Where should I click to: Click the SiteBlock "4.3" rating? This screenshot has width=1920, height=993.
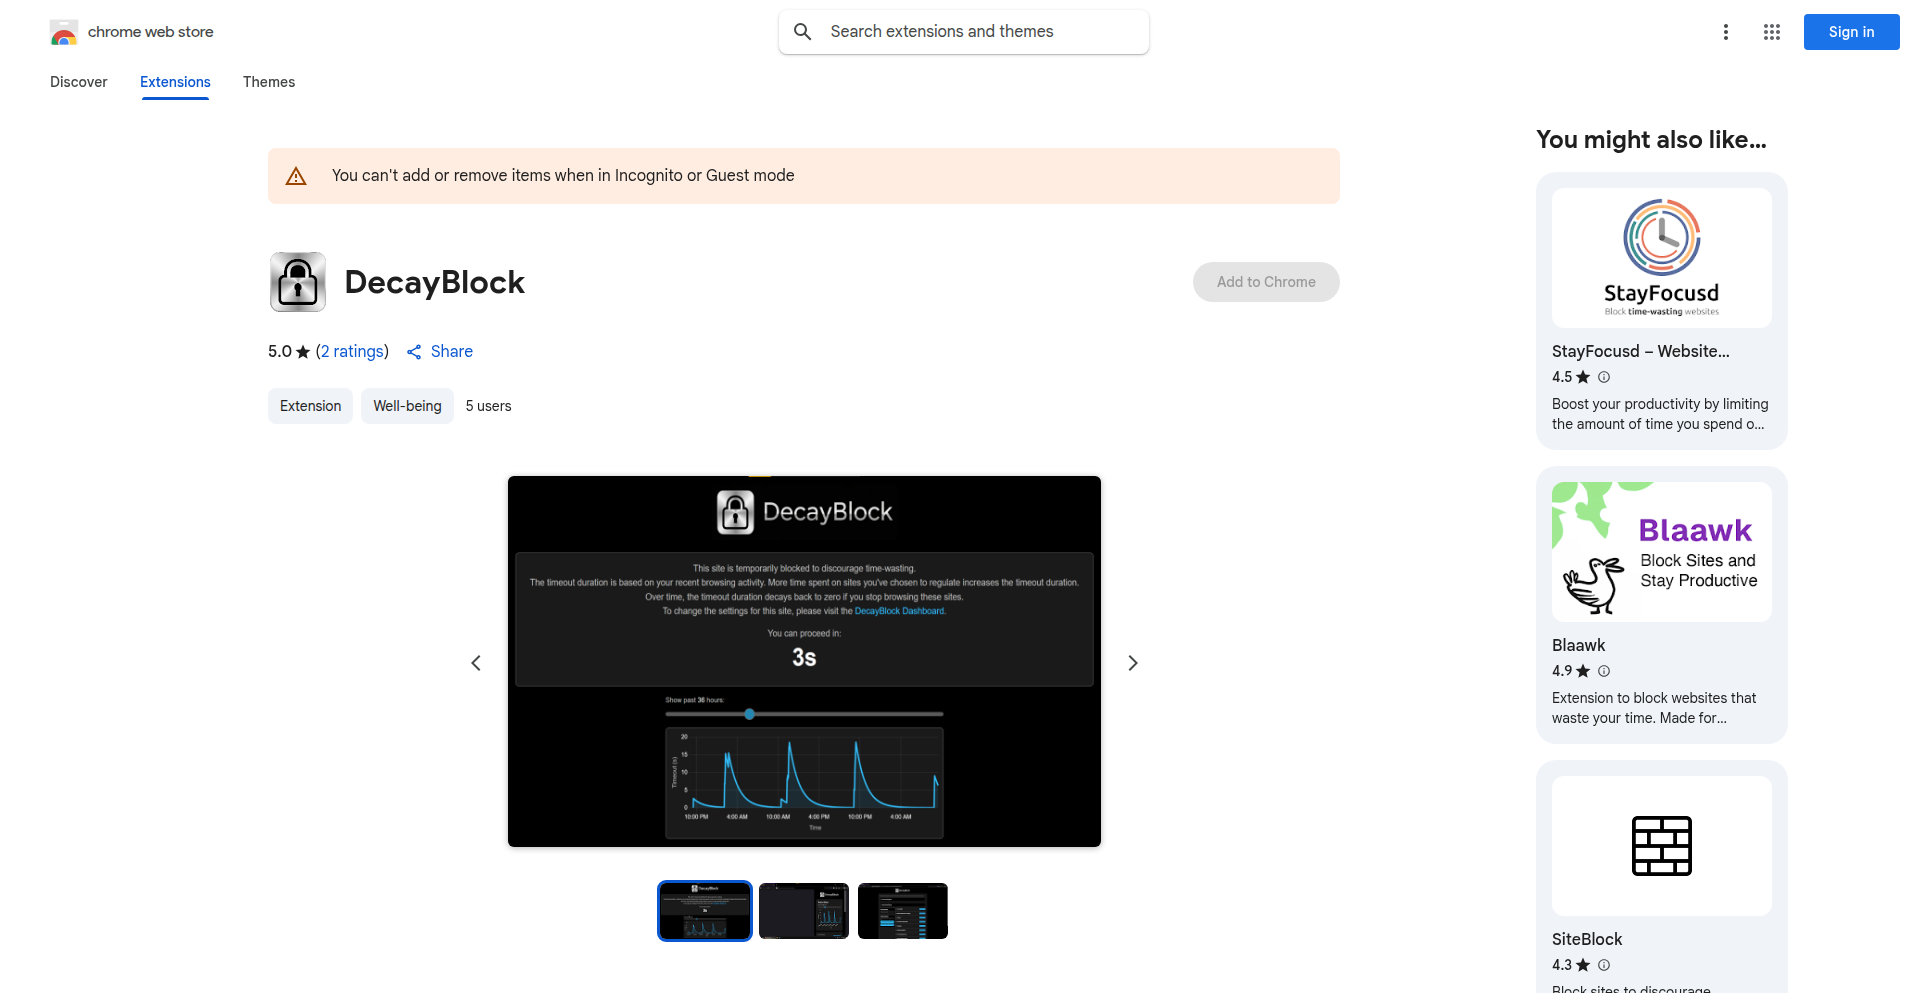(x=1562, y=965)
